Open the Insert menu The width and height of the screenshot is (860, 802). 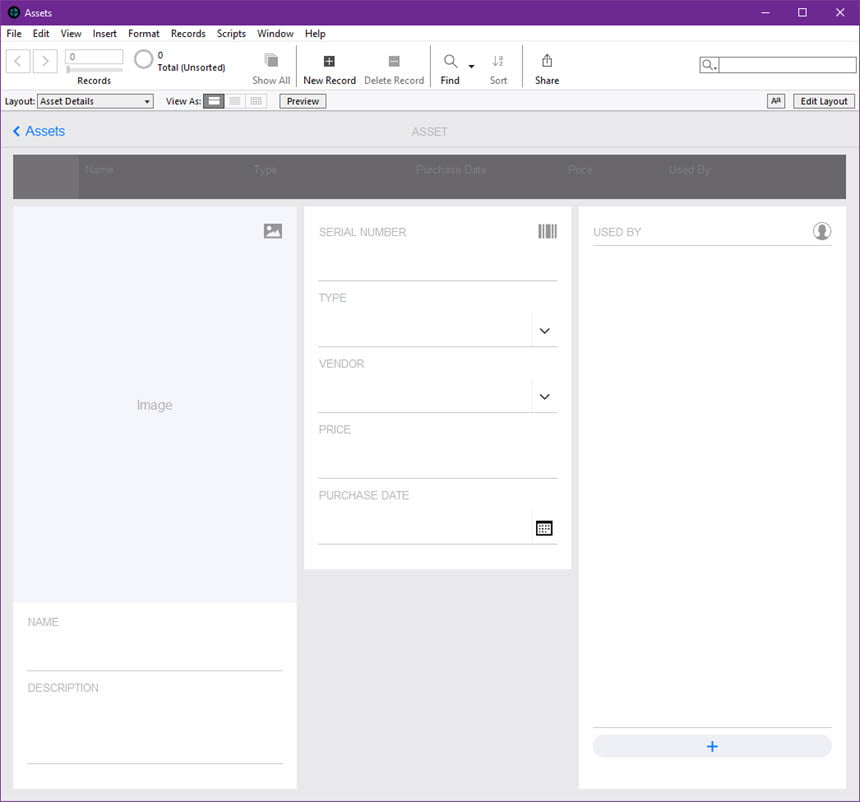pyautogui.click(x=105, y=33)
